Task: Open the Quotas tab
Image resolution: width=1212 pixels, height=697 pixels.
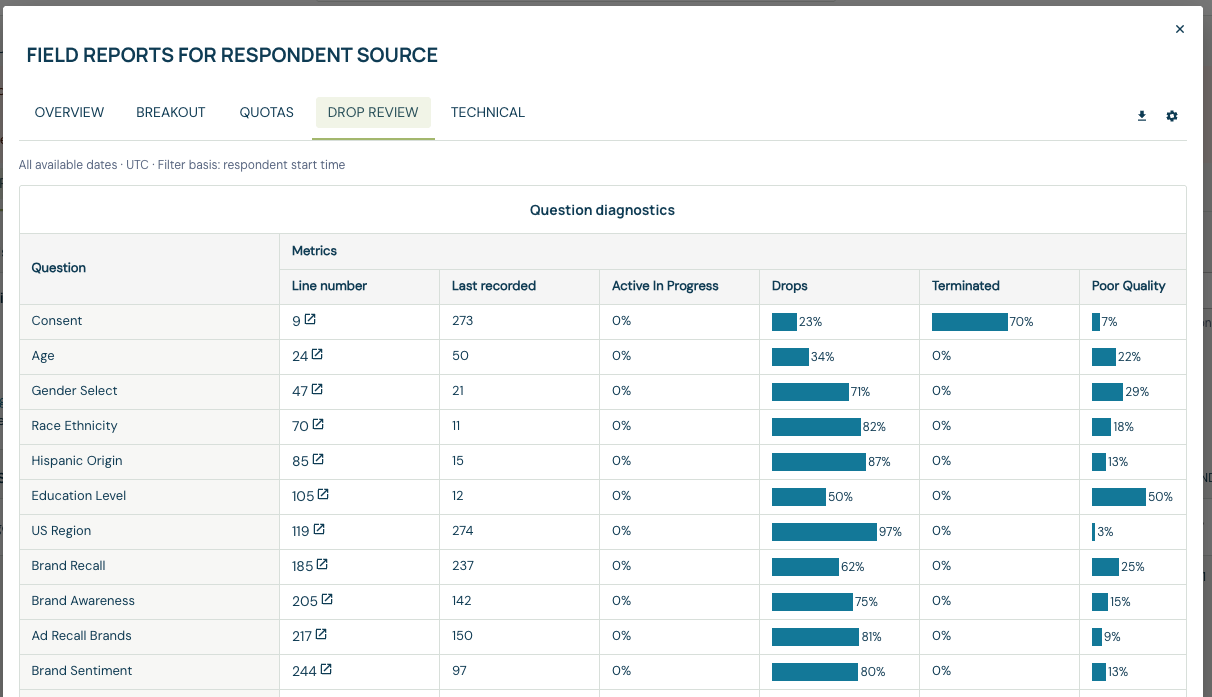Action: tap(267, 113)
